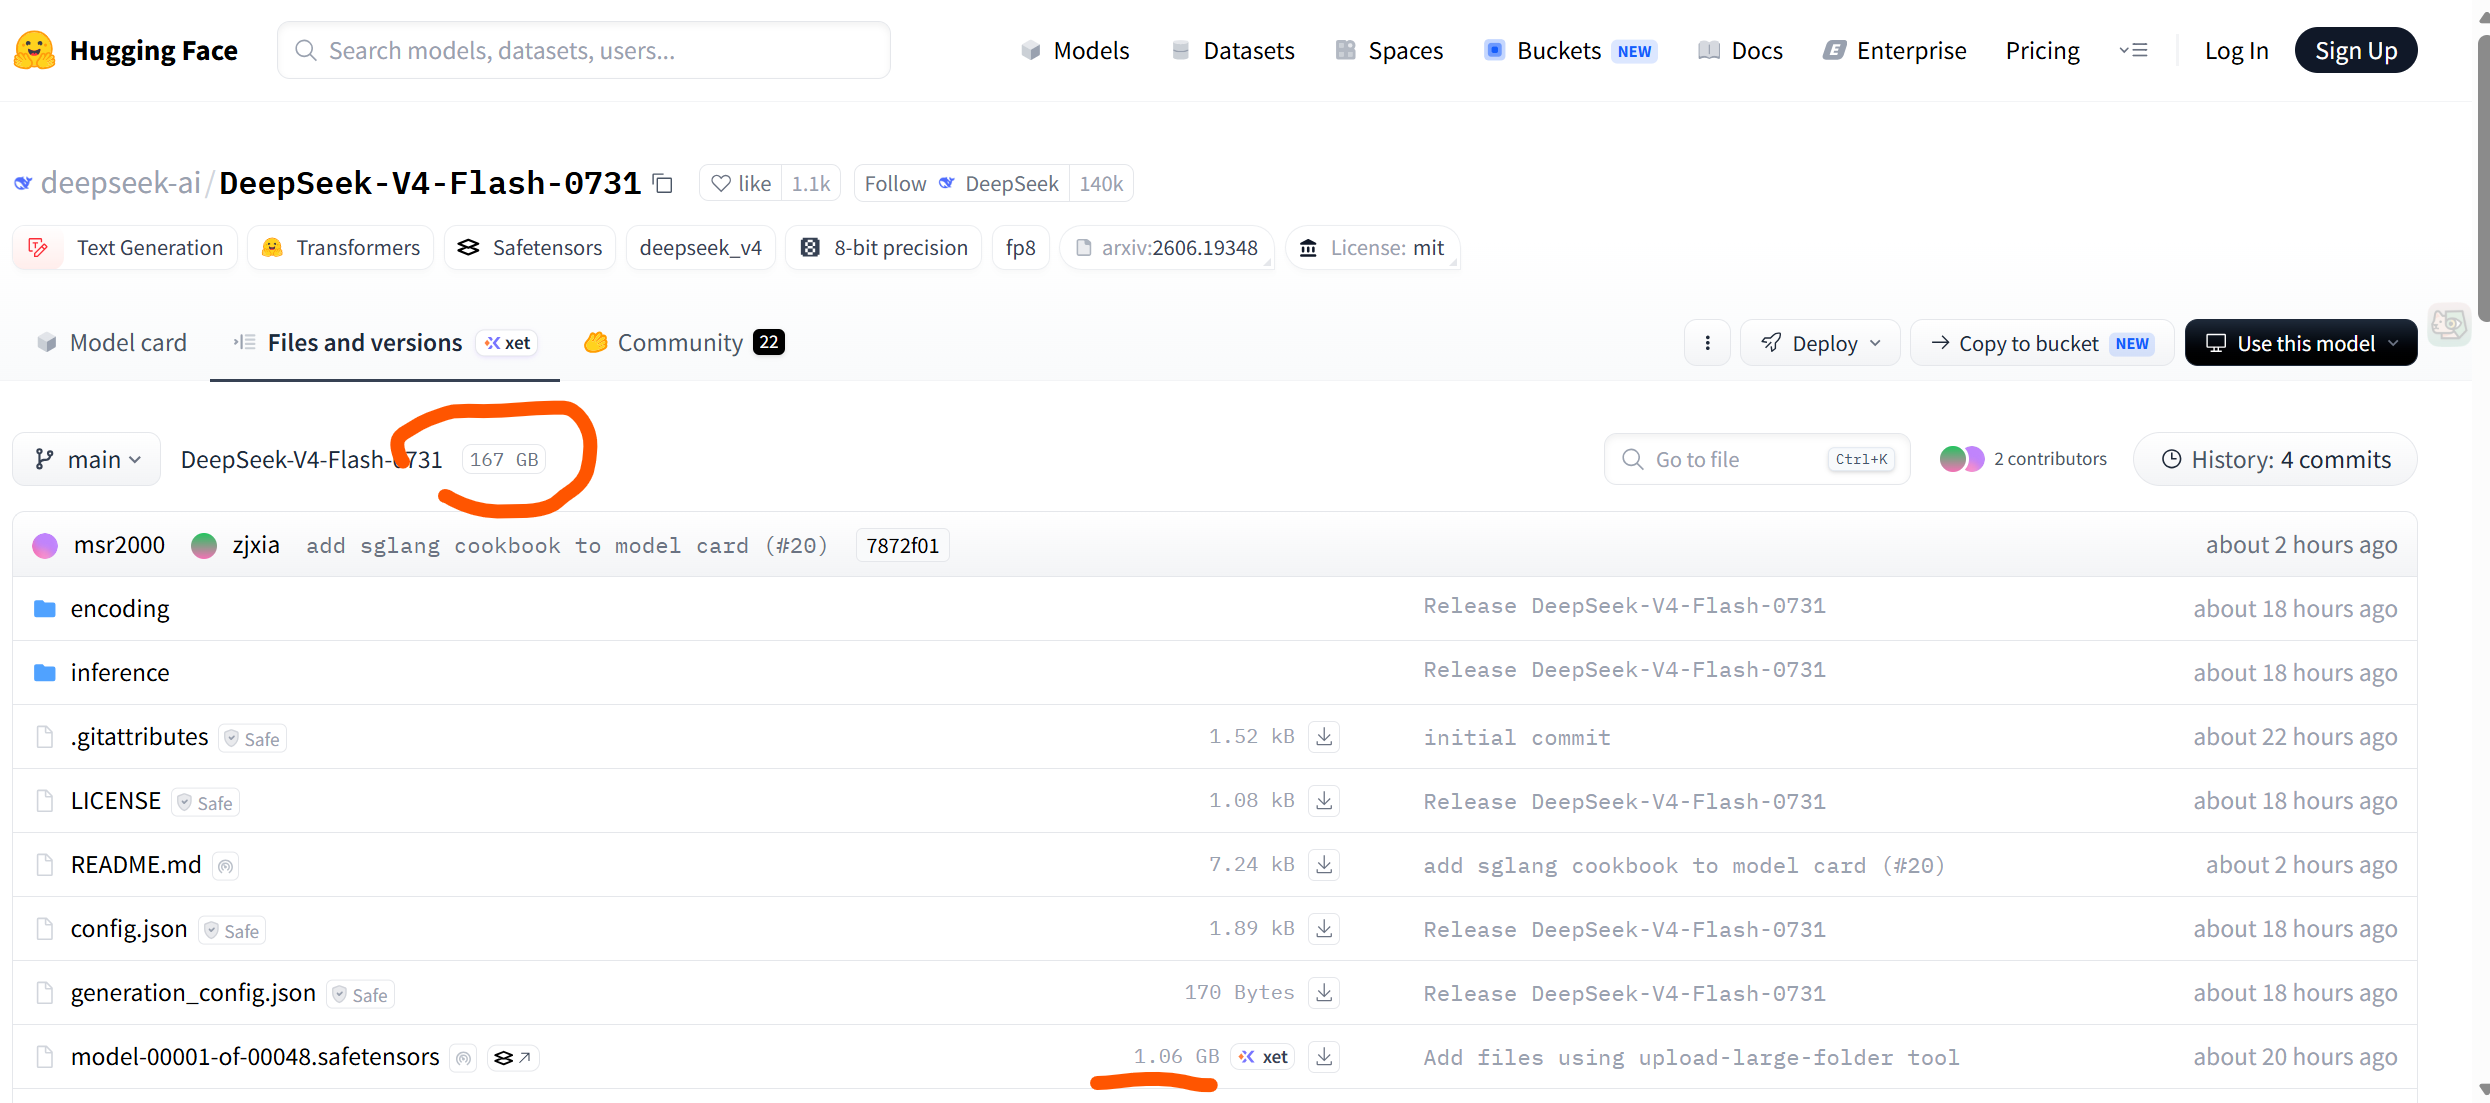Copy model name with the copy icon
The height and width of the screenshot is (1103, 2490).
click(662, 183)
